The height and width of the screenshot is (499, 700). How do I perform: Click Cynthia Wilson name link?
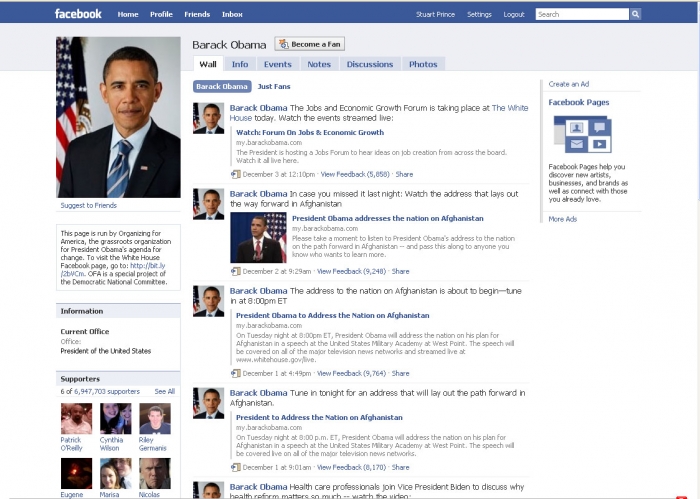tap(111, 444)
